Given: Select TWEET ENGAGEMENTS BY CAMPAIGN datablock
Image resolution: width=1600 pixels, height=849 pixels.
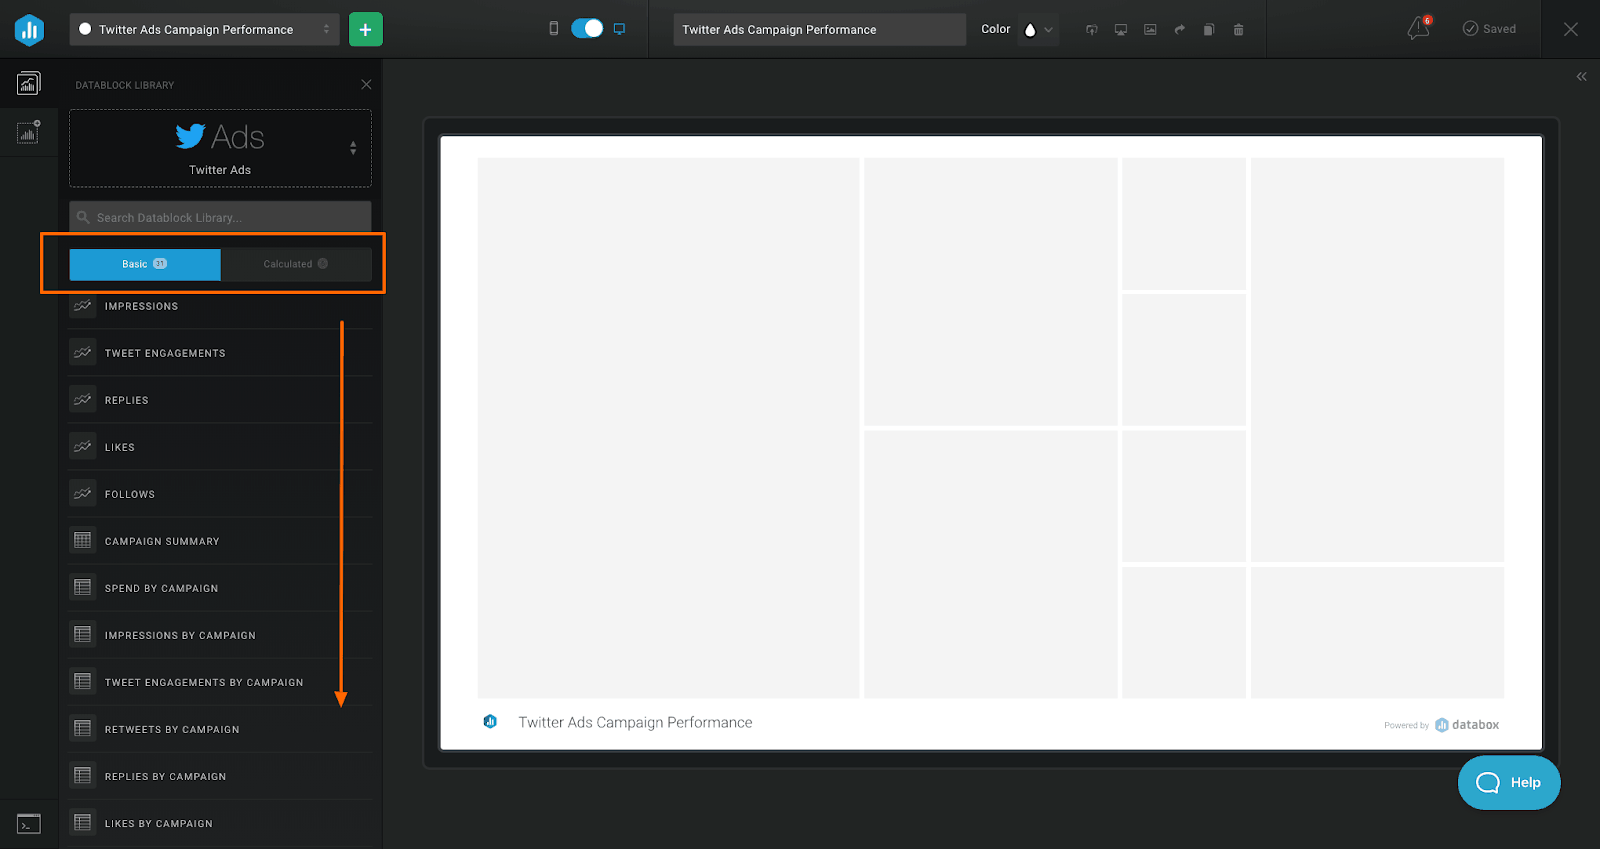Looking at the screenshot, I should coord(220,682).
